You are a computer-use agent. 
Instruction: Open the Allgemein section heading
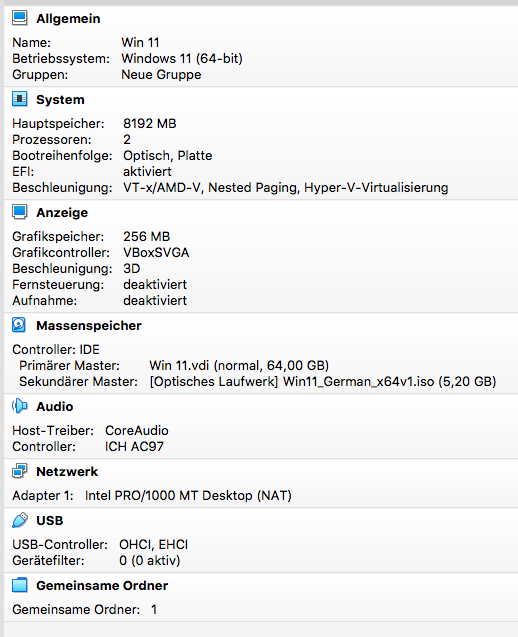[x=68, y=19]
